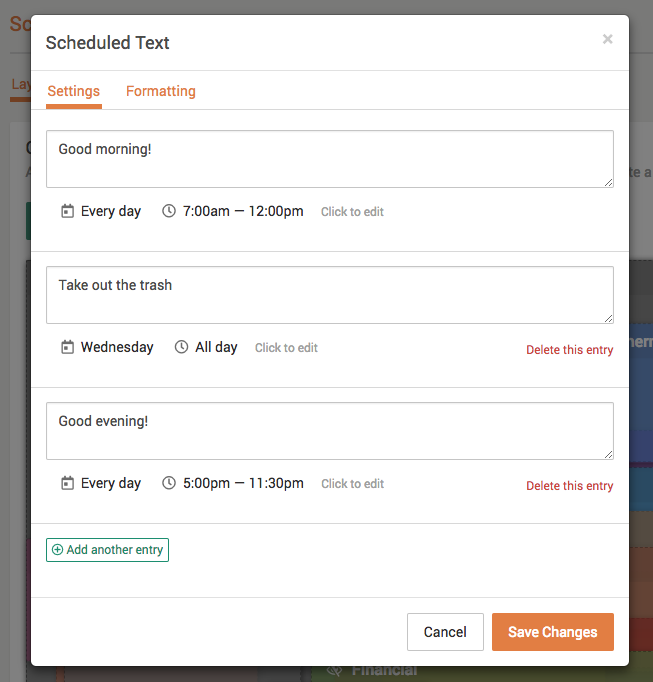Click clock icon next to All day
This screenshot has height=682, width=653.
181,347
